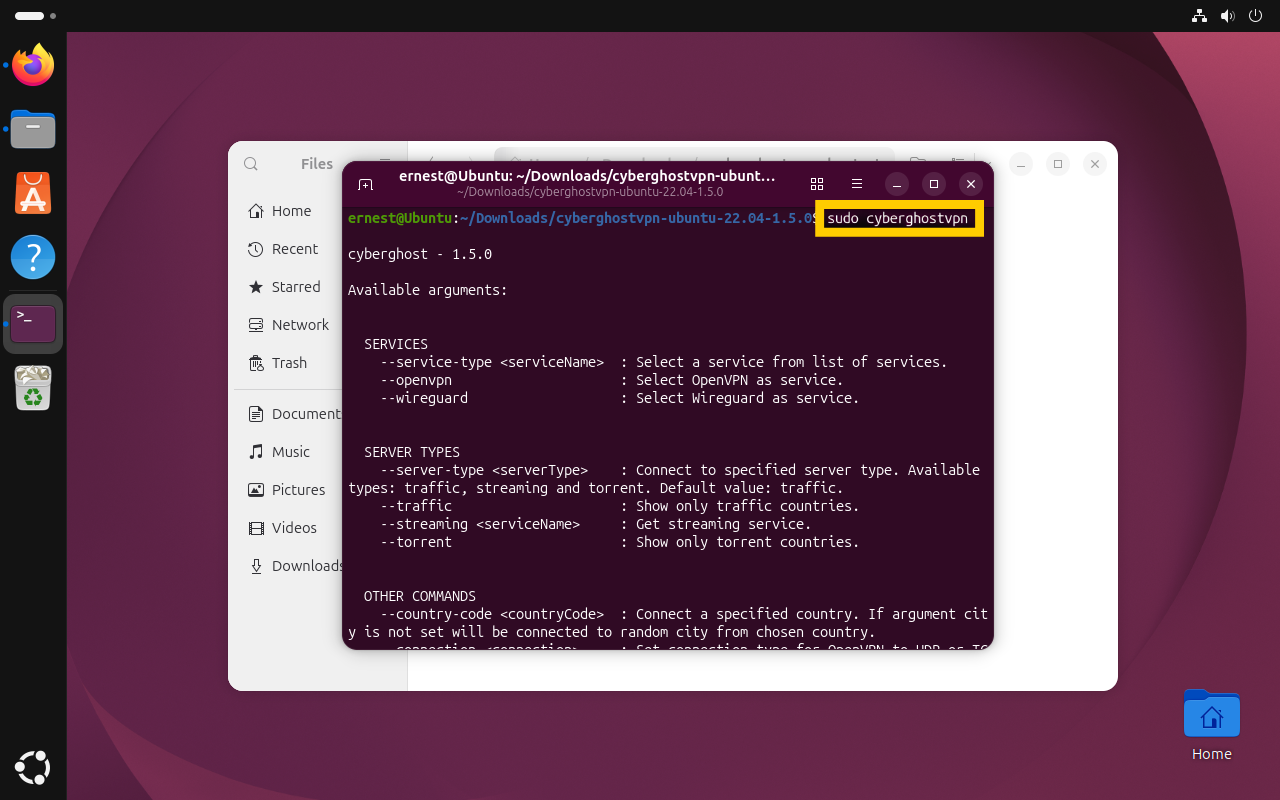Open Trash in Files sidebar
1280x800 pixels.
(x=288, y=363)
